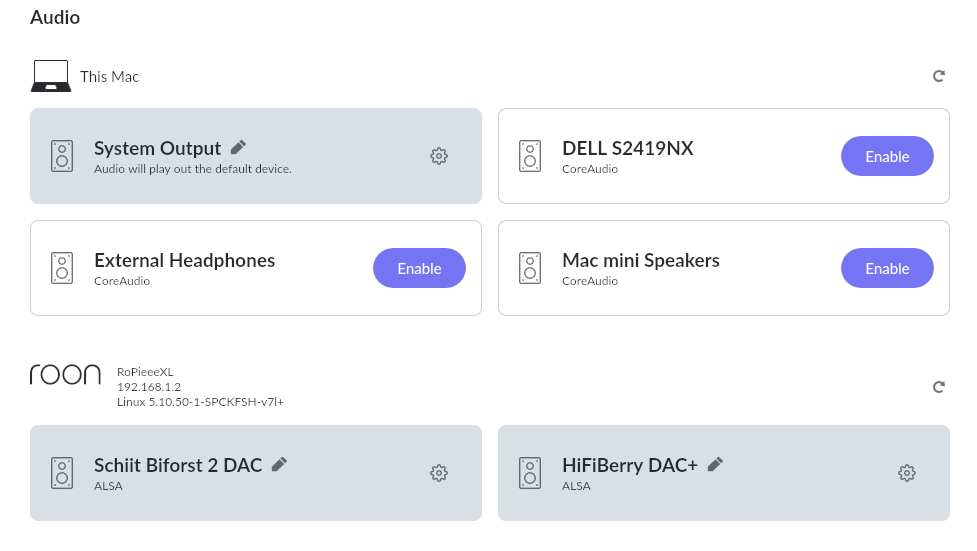Refresh RoPieeeXL audio devices
The image size is (977, 551).
pos(938,387)
